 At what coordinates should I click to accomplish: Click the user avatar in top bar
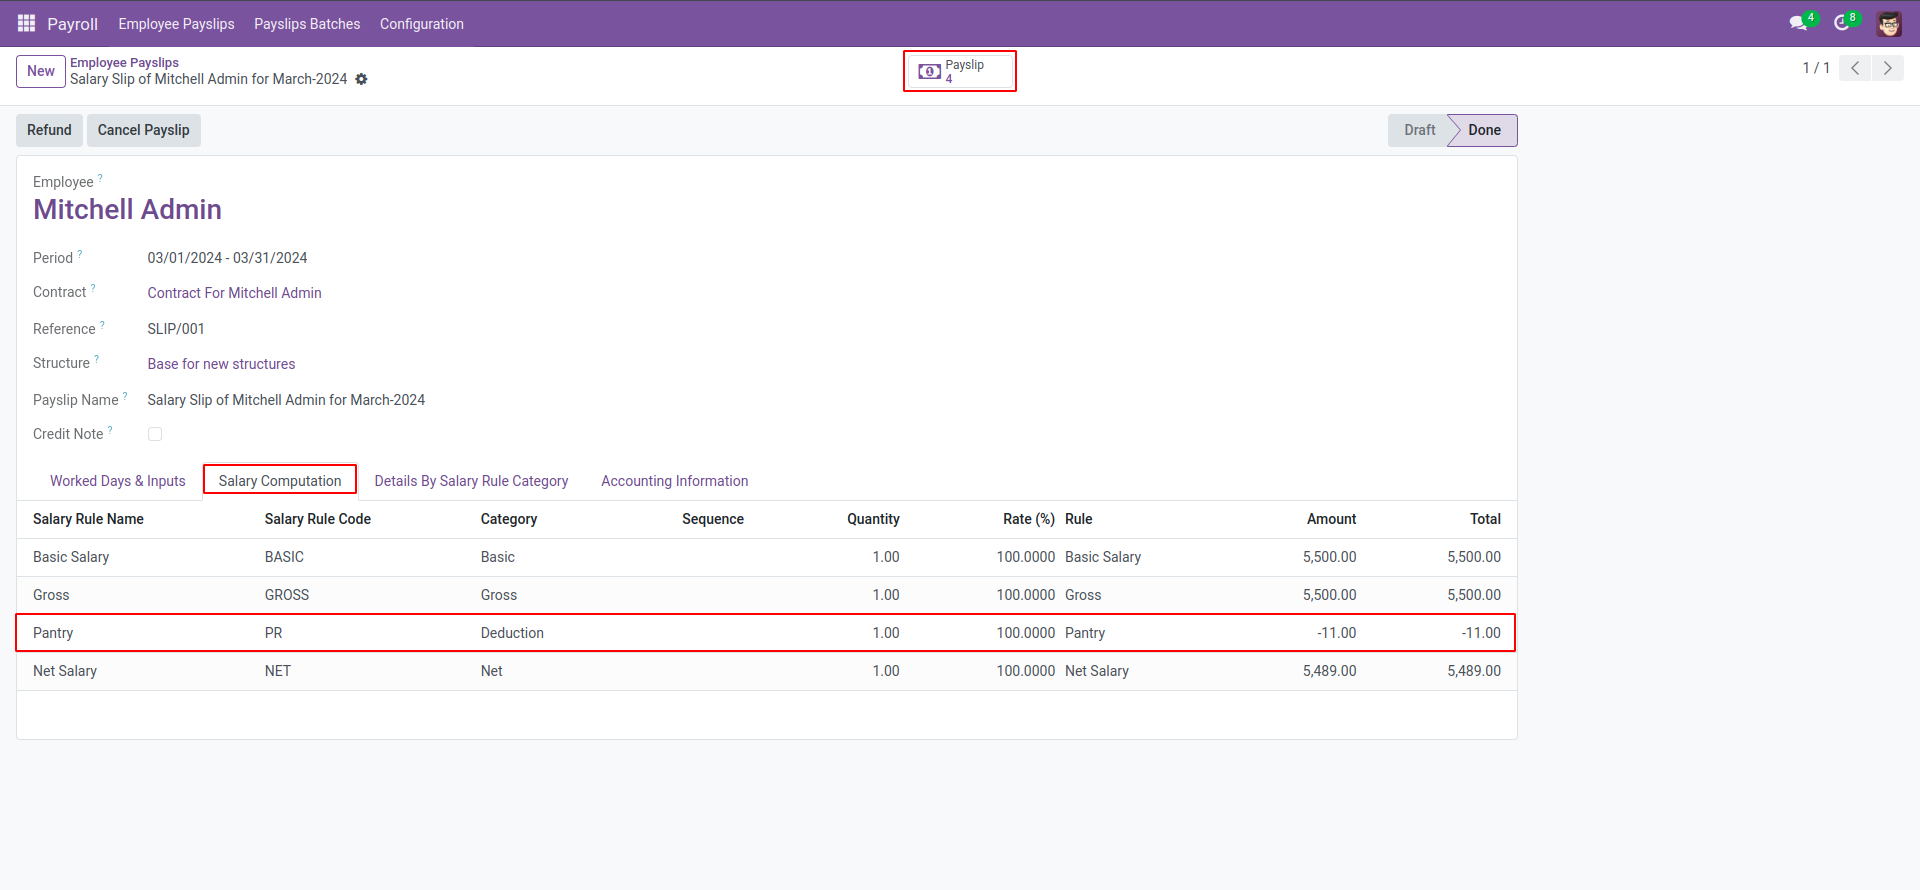(1888, 24)
